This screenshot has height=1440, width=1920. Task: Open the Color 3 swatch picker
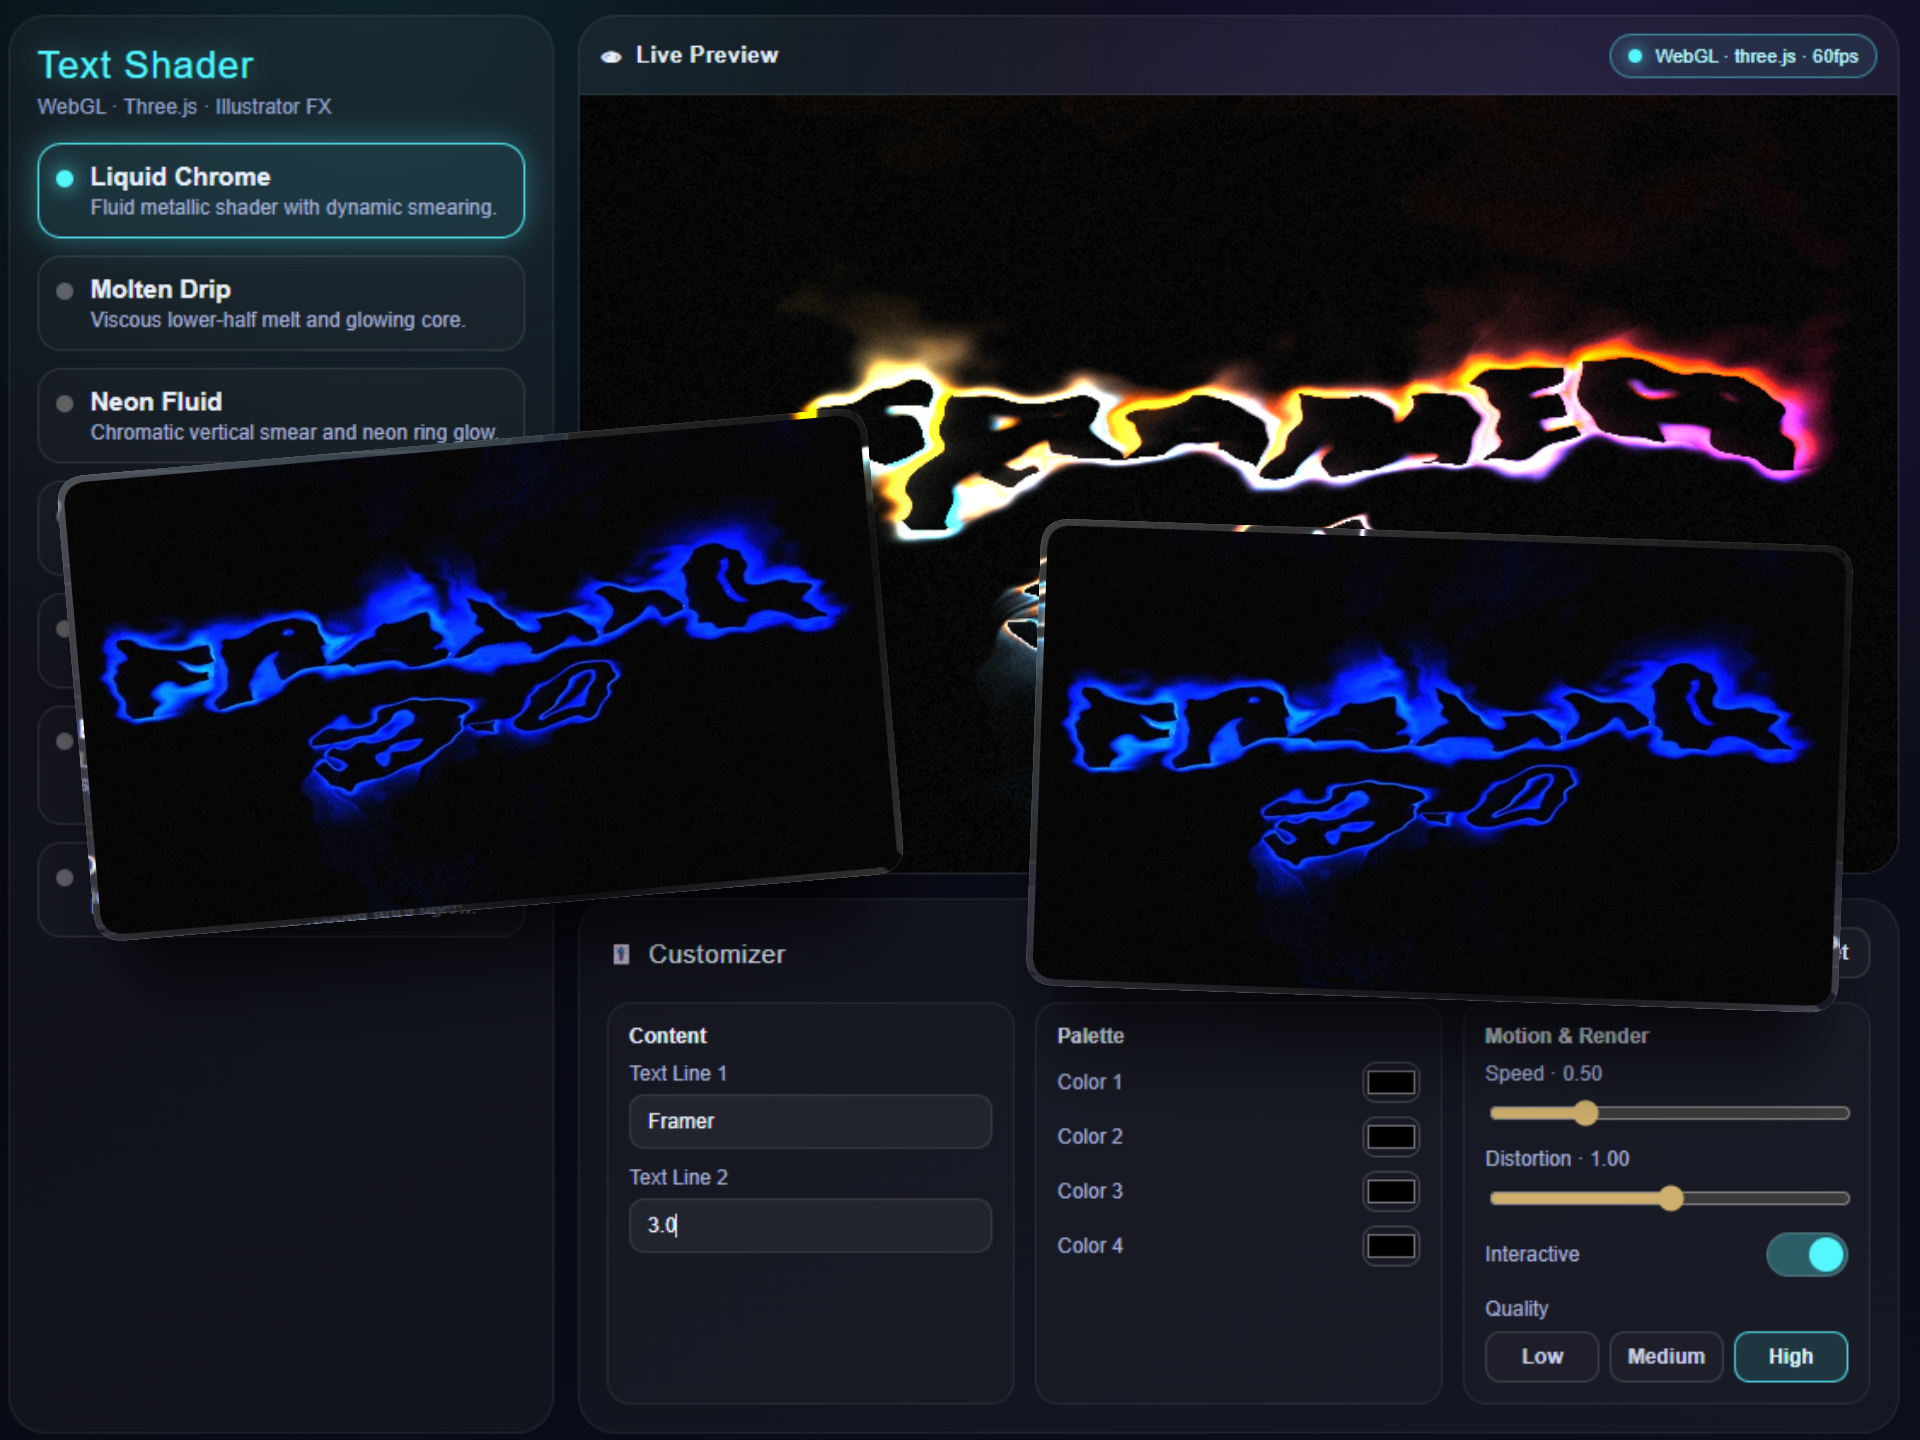click(1390, 1191)
